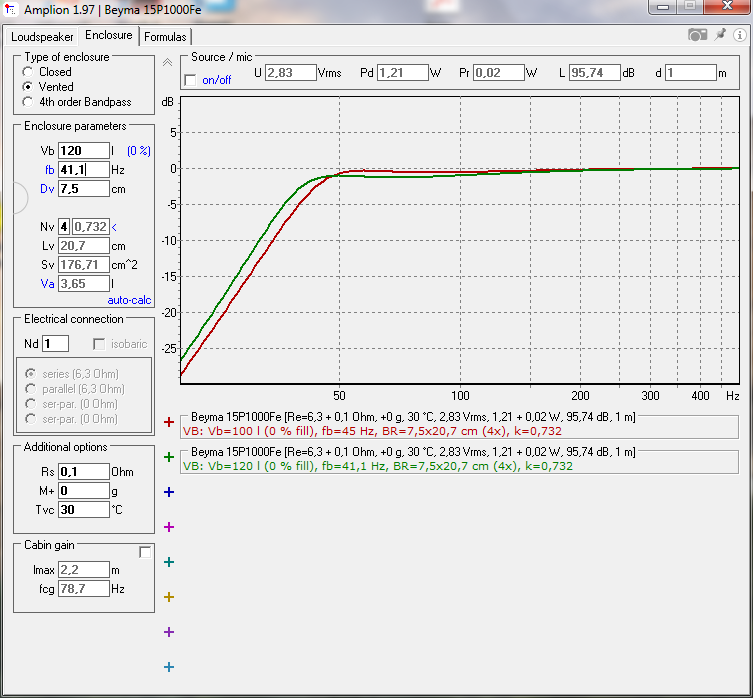Enable the Cabin gain checkbox
Screen dimensions: 753x698
(145, 552)
